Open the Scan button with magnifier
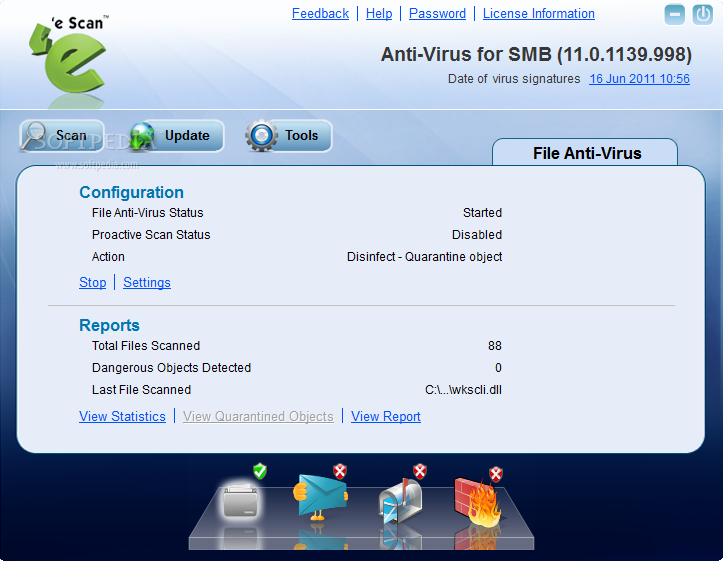This screenshot has height=561, width=723. 62,136
